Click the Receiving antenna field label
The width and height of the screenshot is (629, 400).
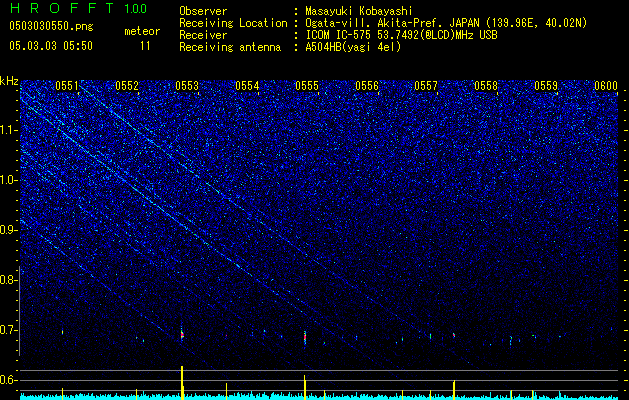coord(230,47)
